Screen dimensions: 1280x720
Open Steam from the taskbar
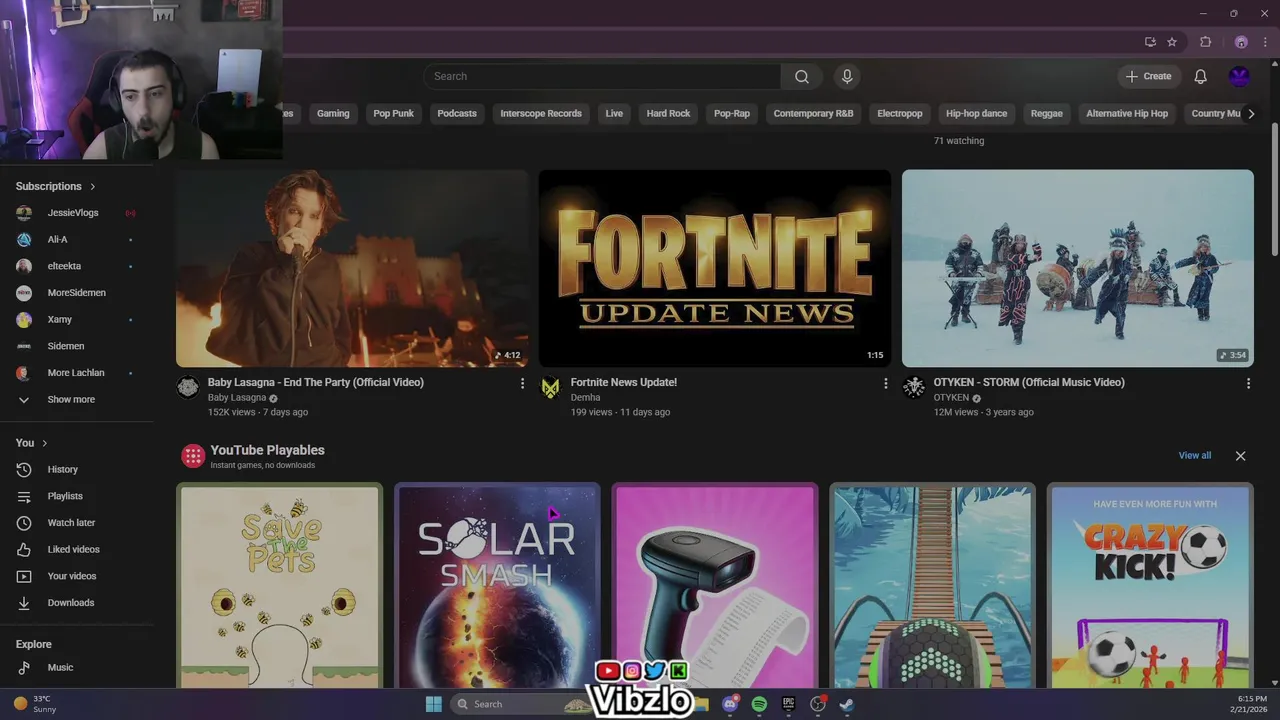846,704
